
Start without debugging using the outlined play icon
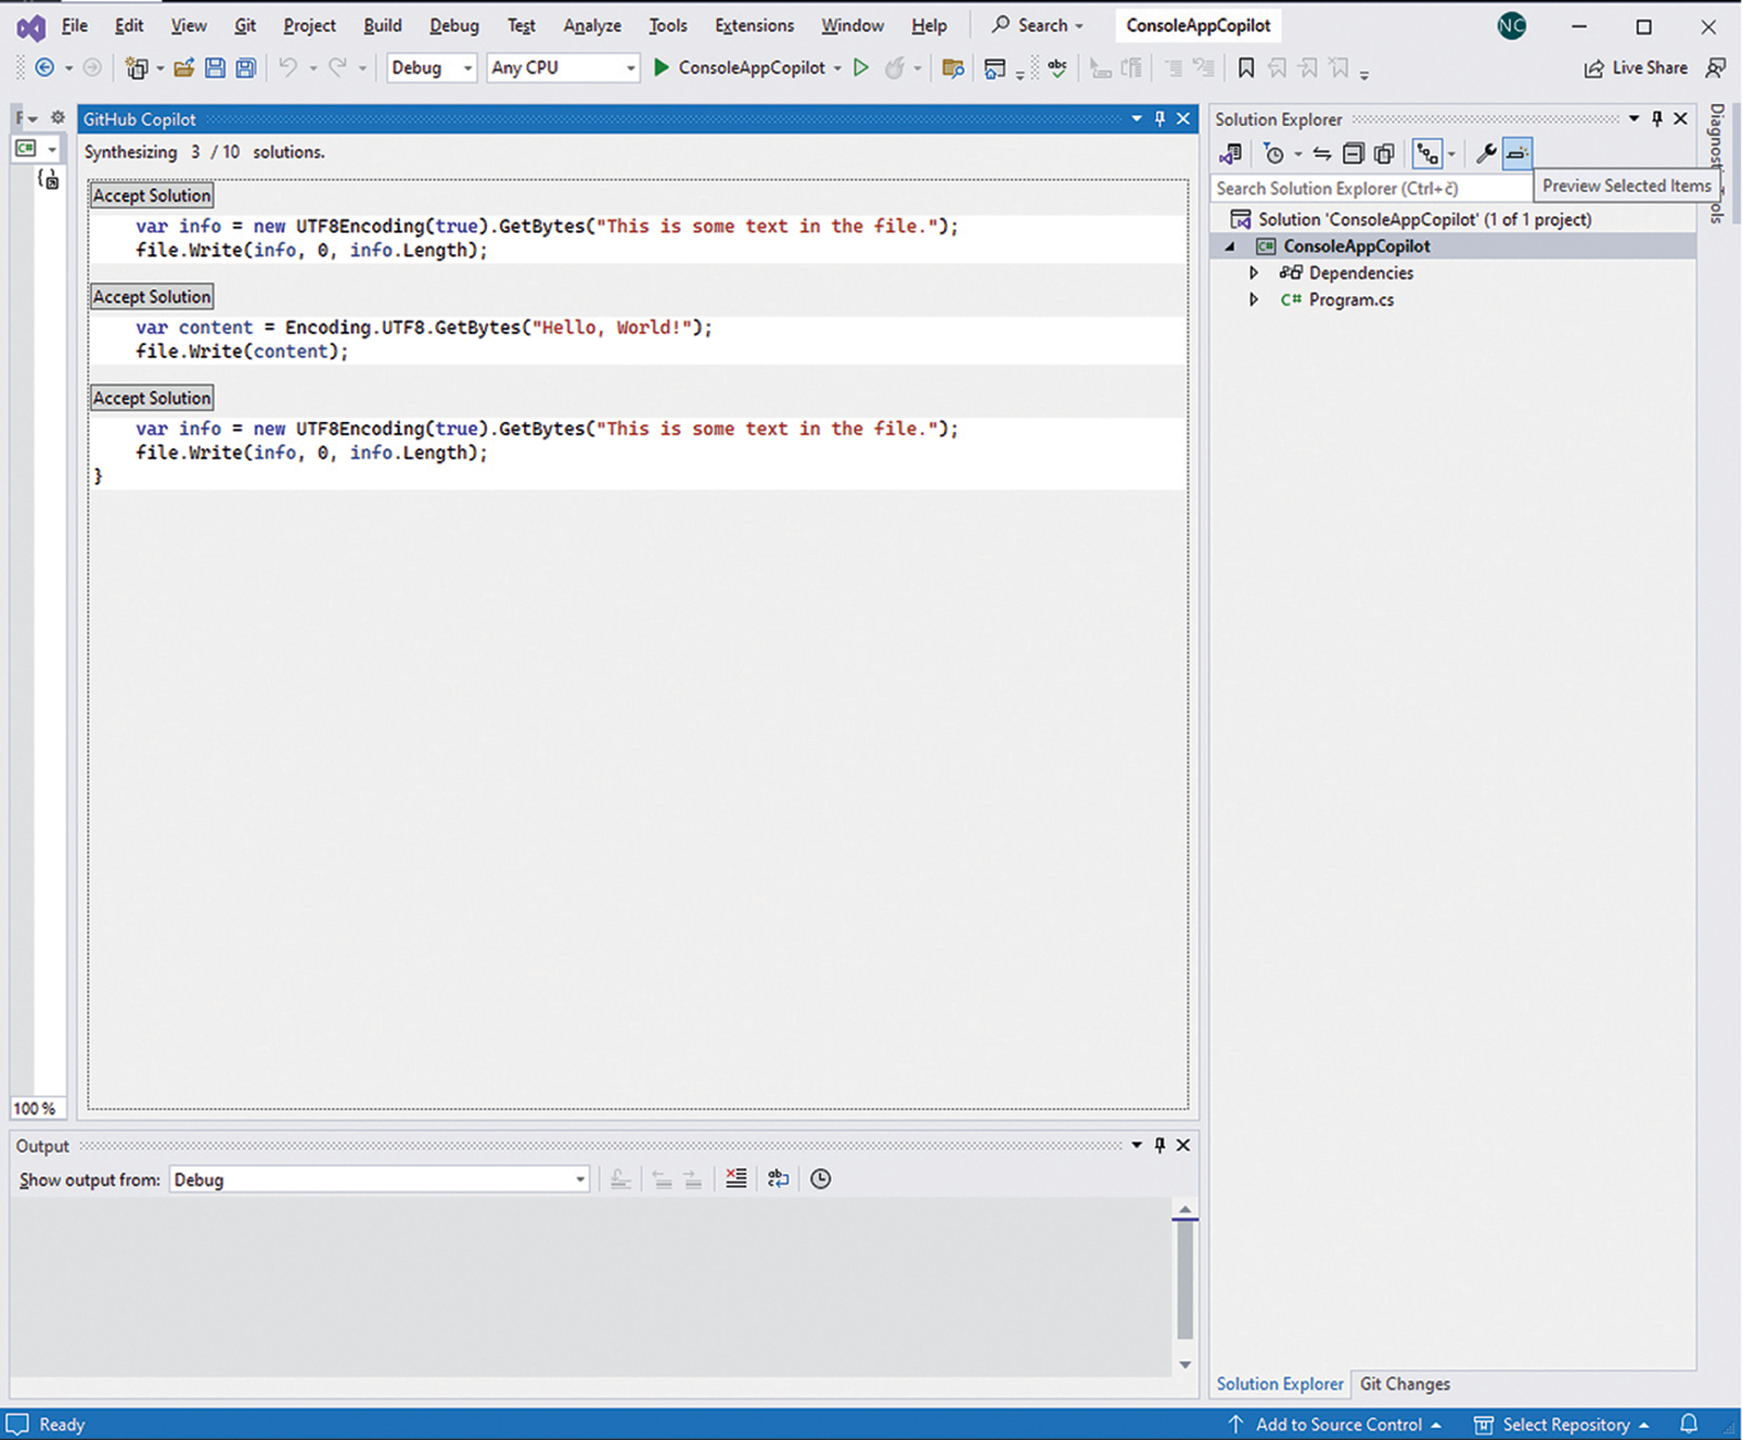860,68
